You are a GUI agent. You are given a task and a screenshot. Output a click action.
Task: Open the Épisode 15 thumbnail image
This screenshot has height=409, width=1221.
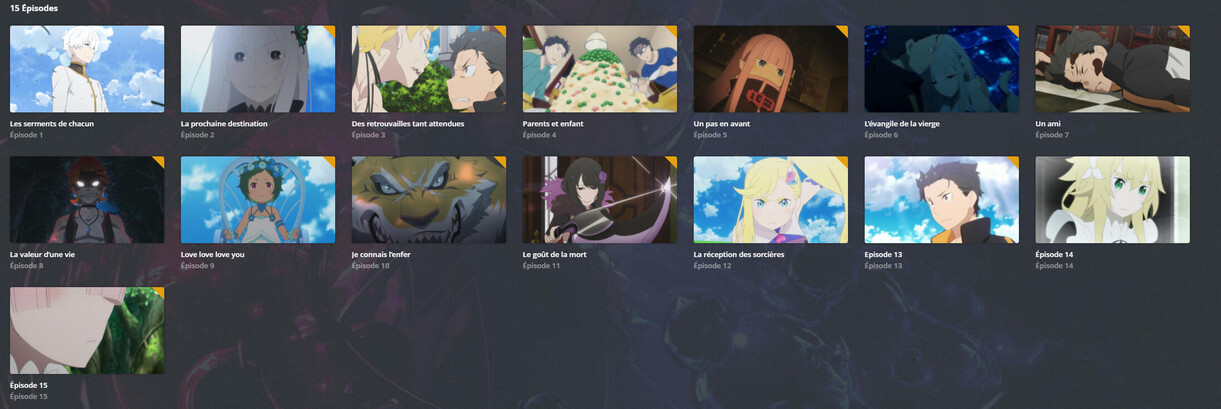coord(87,331)
